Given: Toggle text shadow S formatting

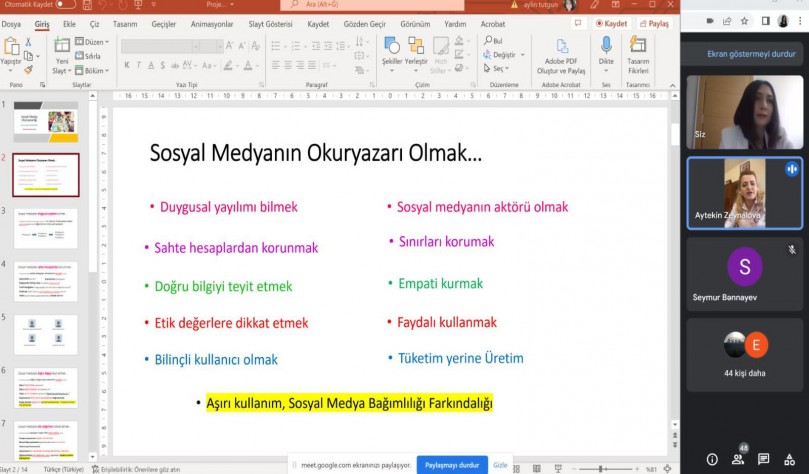Looking at the screenshot, I should point(163,66).
